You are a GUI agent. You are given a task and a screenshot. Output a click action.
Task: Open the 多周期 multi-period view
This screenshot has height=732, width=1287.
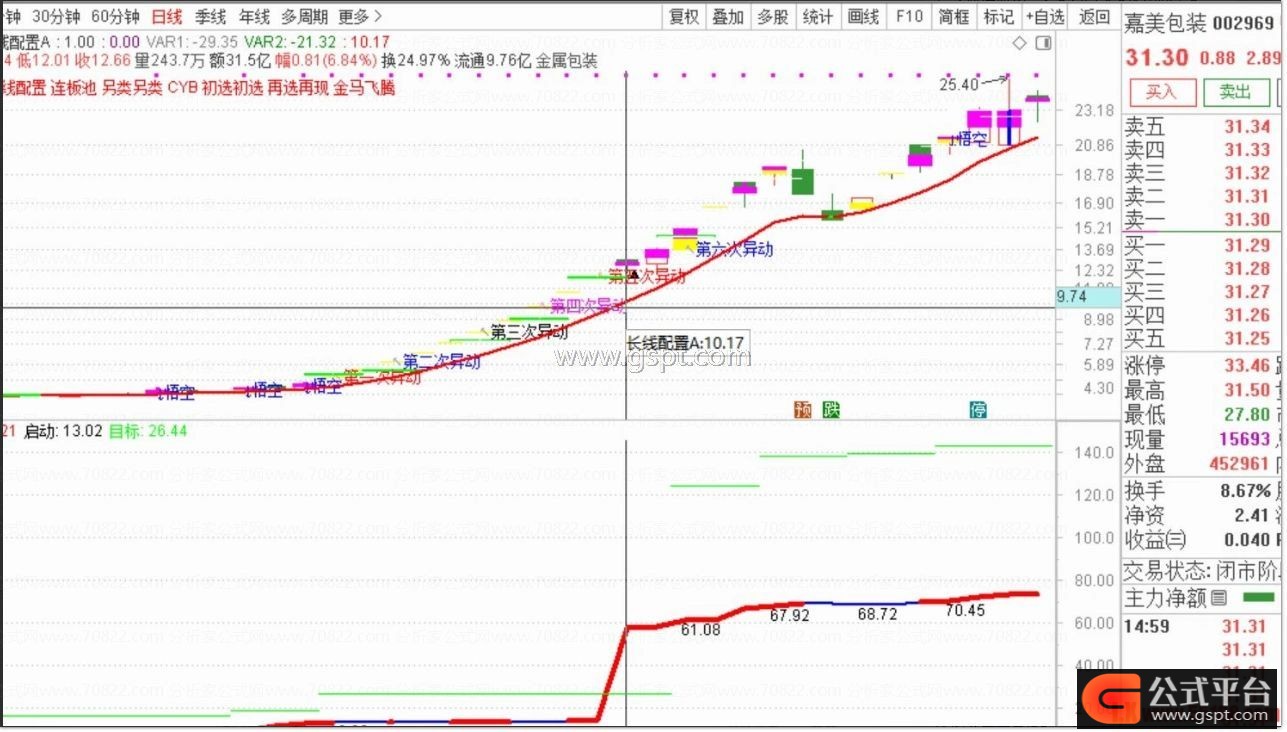(303, 16)
